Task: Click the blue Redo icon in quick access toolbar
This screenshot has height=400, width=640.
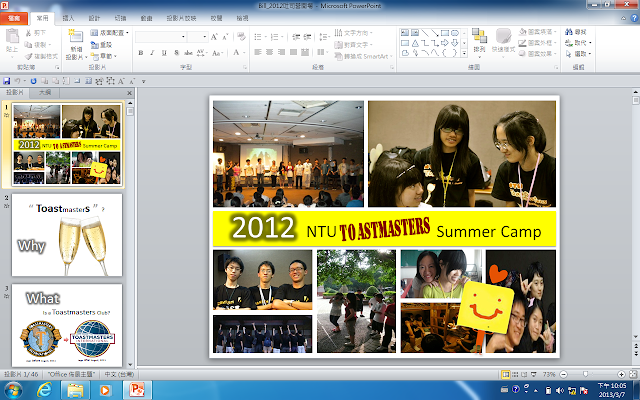Action: [x=33, y=81]
